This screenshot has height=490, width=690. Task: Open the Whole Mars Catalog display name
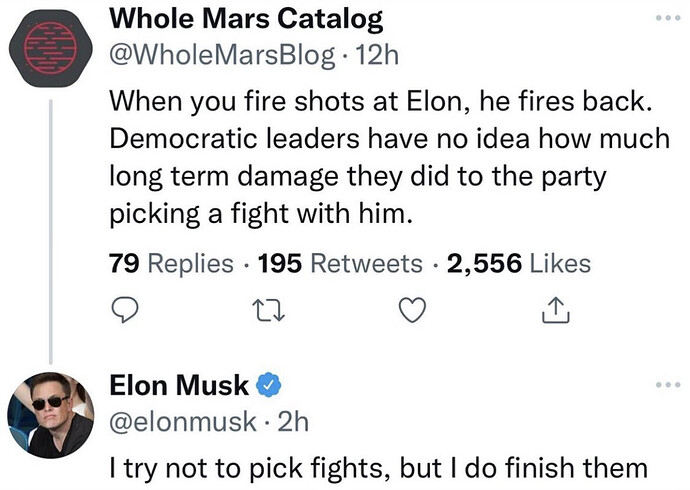coord(246,19)
